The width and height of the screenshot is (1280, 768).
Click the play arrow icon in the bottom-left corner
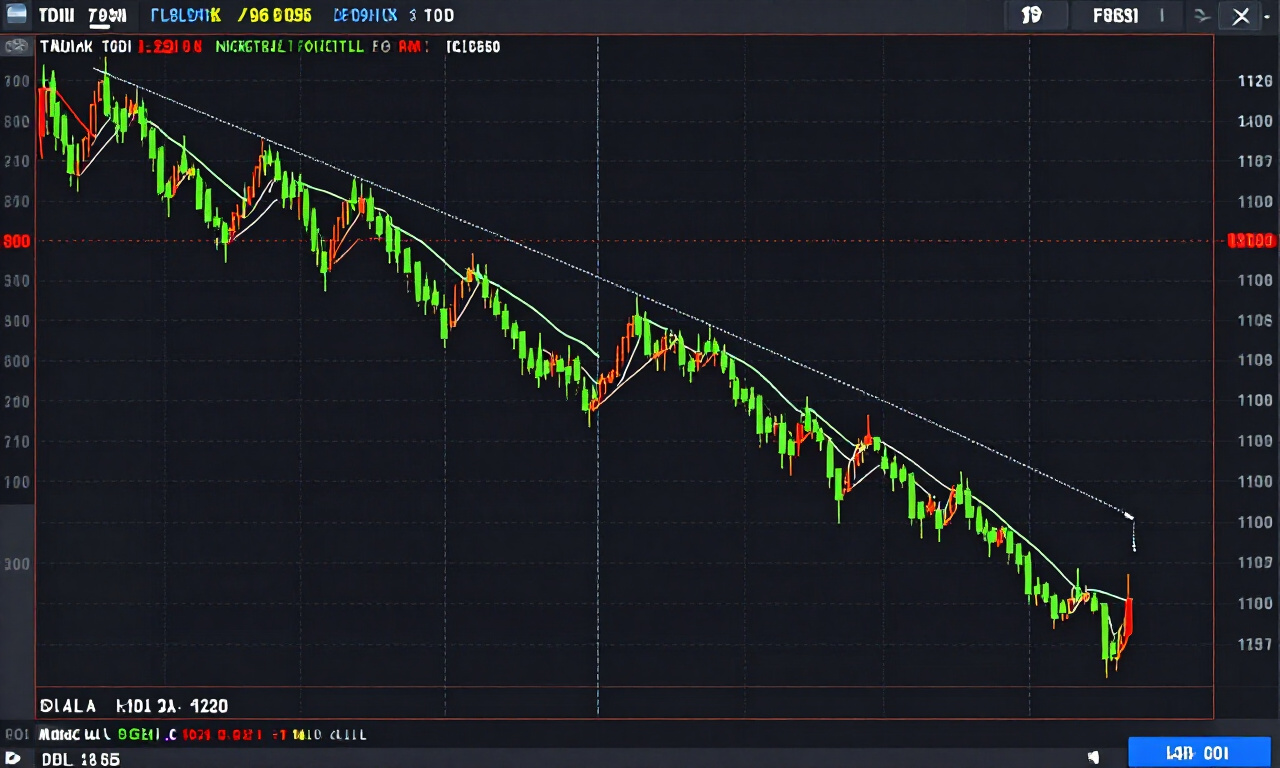(14, 759)
